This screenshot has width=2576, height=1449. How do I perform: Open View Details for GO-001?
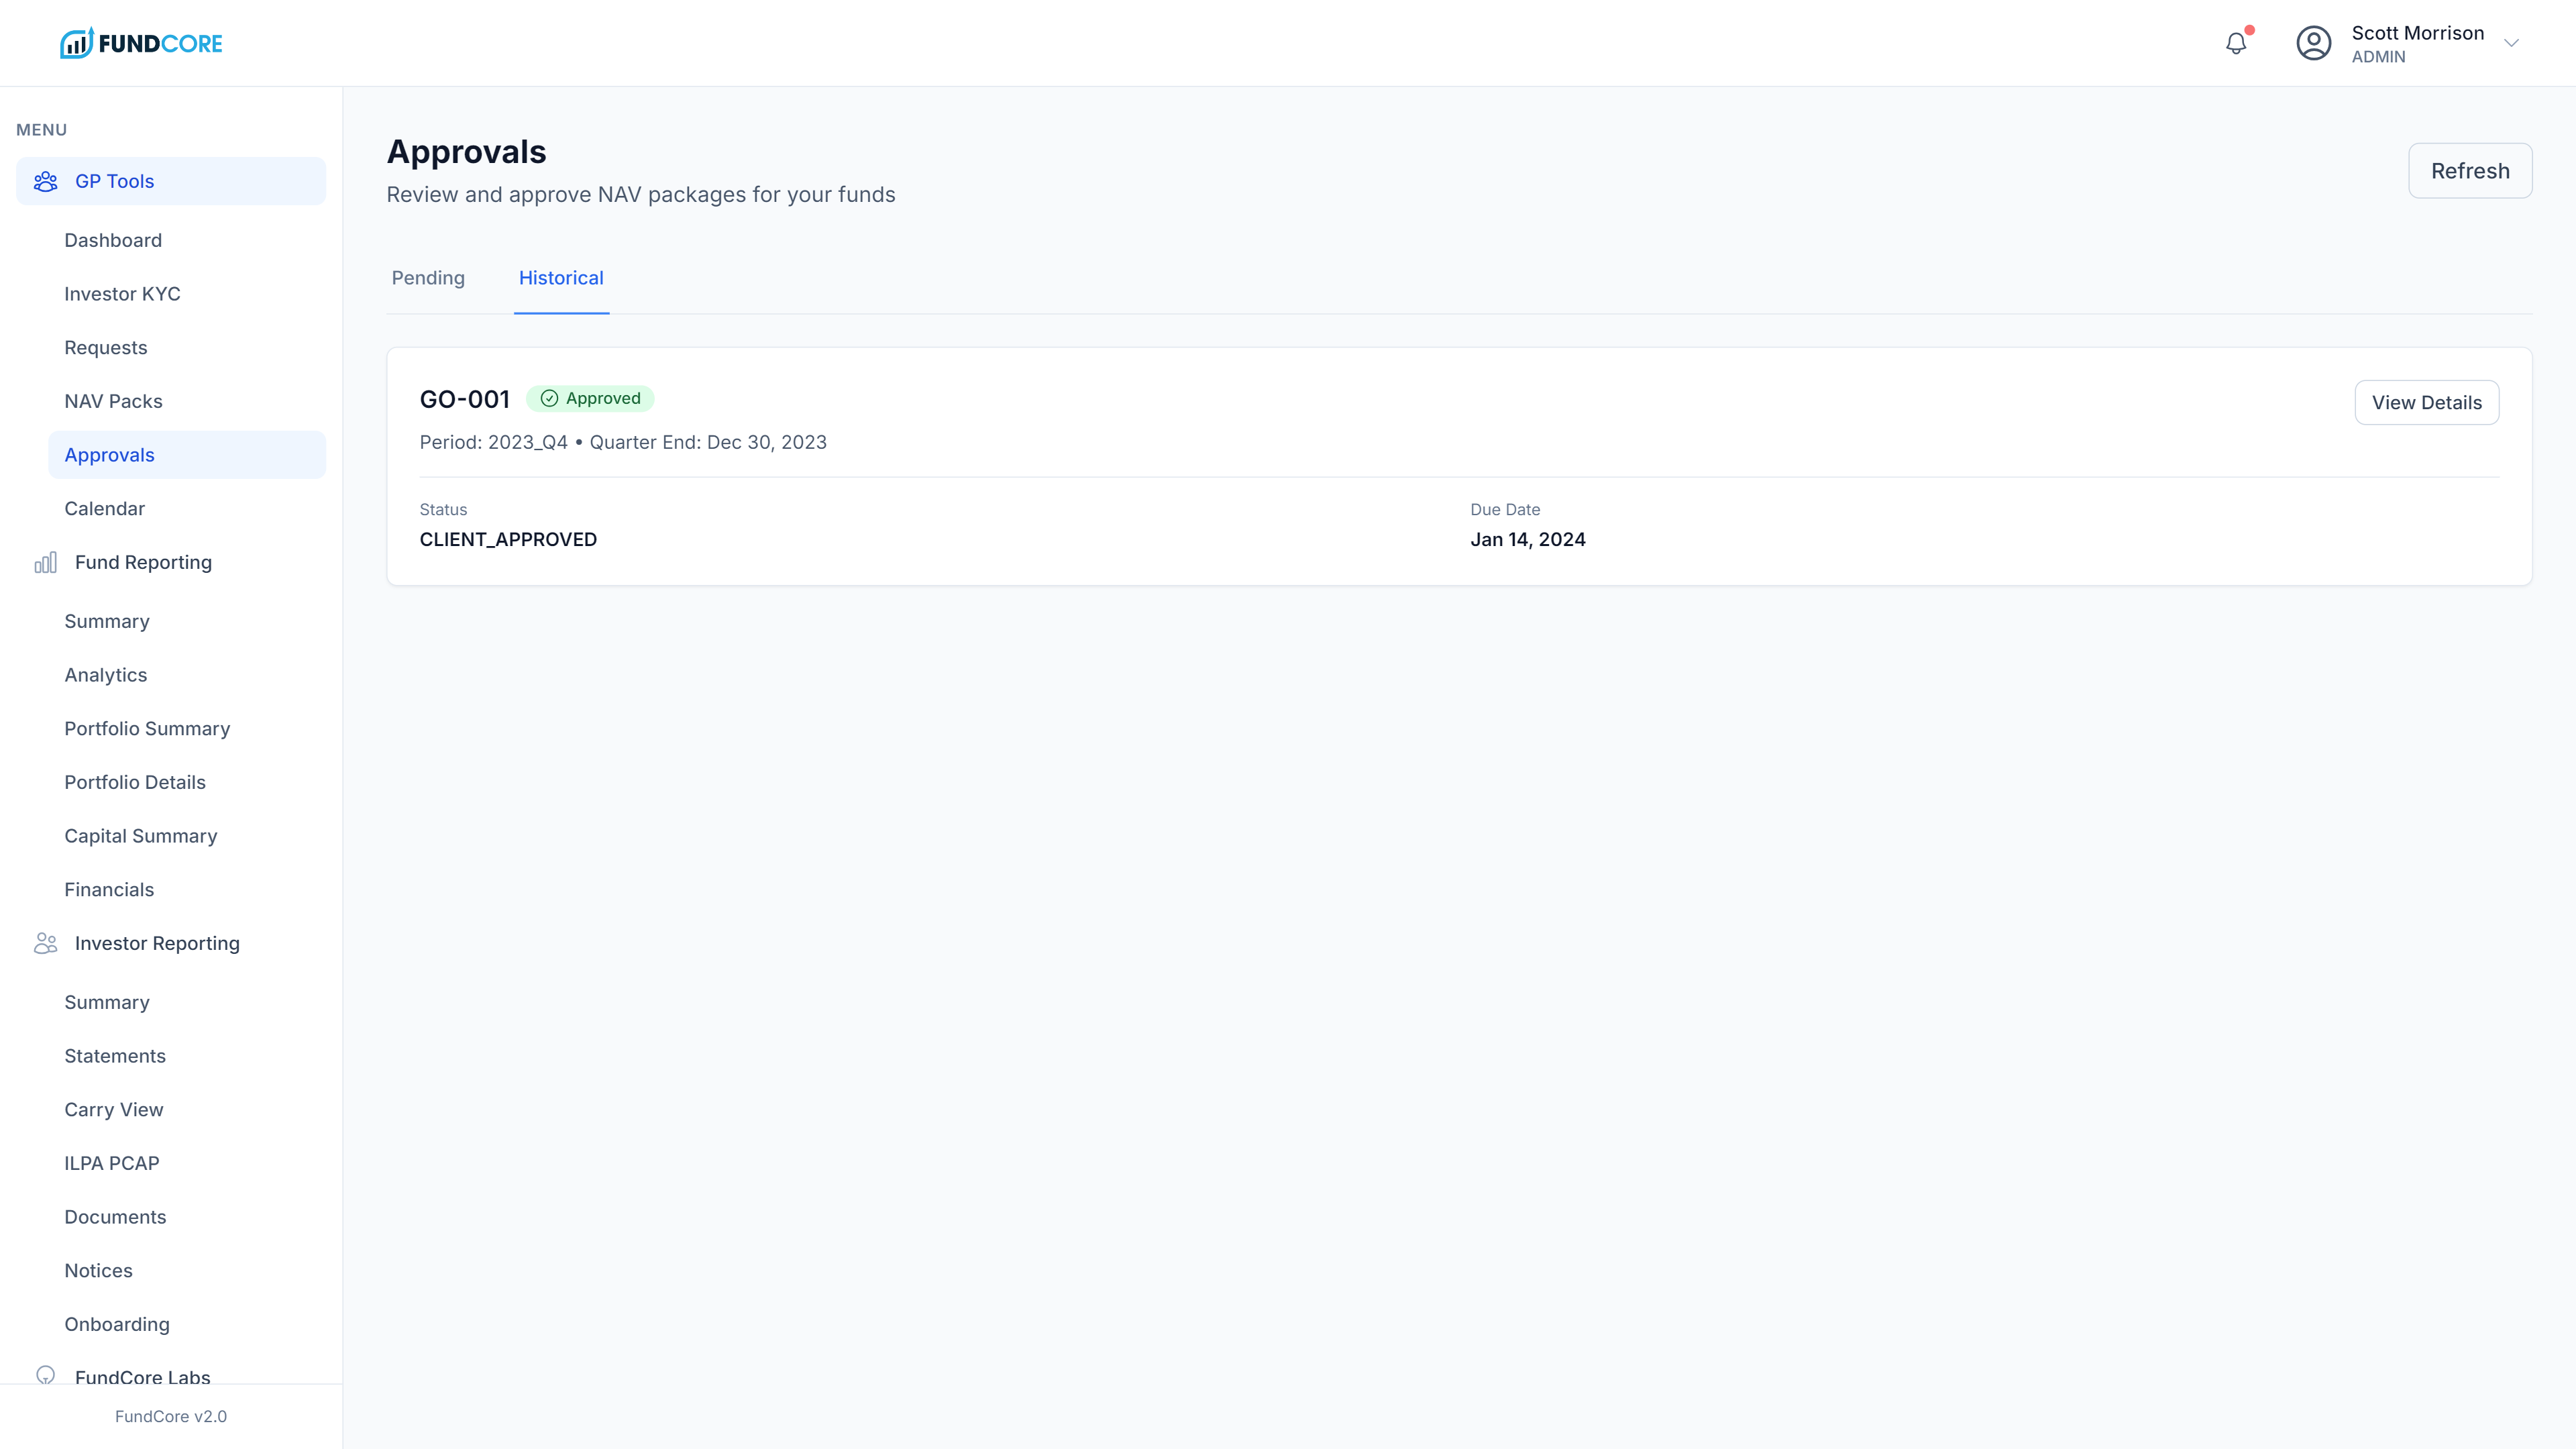2426,402
